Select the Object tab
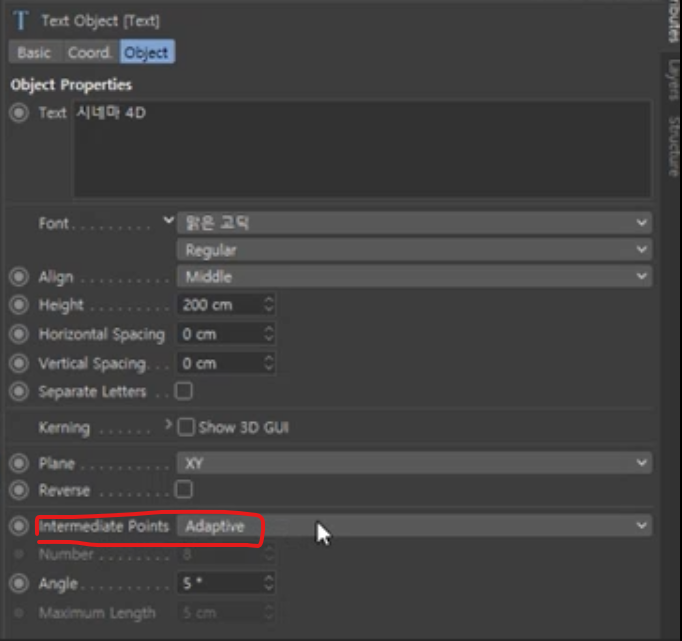 (146, 52)
